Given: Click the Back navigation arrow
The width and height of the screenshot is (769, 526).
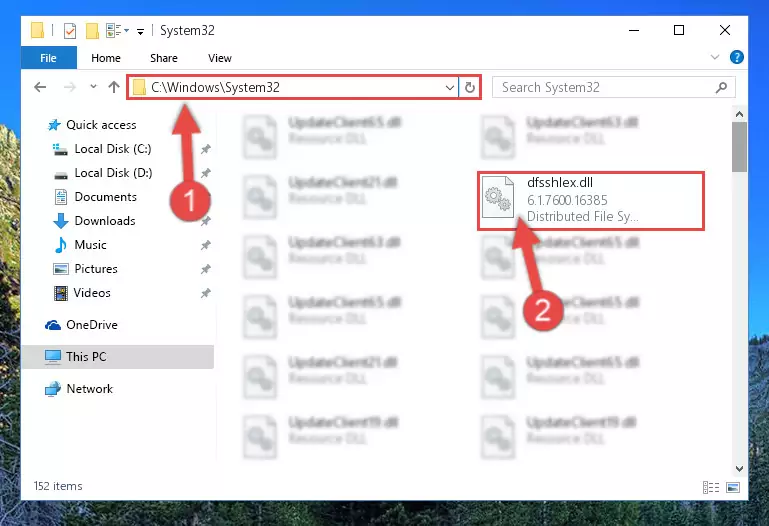Looking at the screenshot, I should (x=40, y=87).
